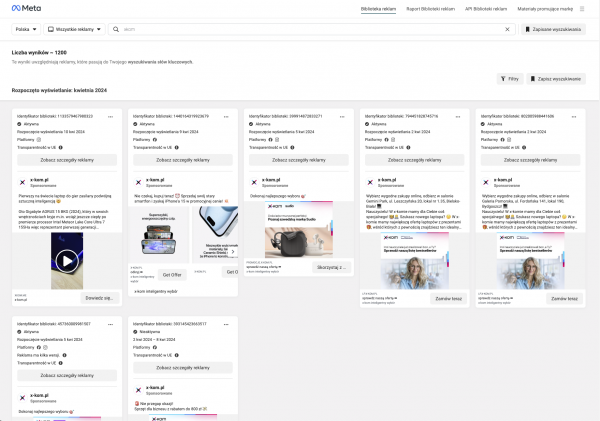Viewport: 600px width, 421px height.
Task: Click Instagram platform icon on fourth ad
Action: pos(393,138)
